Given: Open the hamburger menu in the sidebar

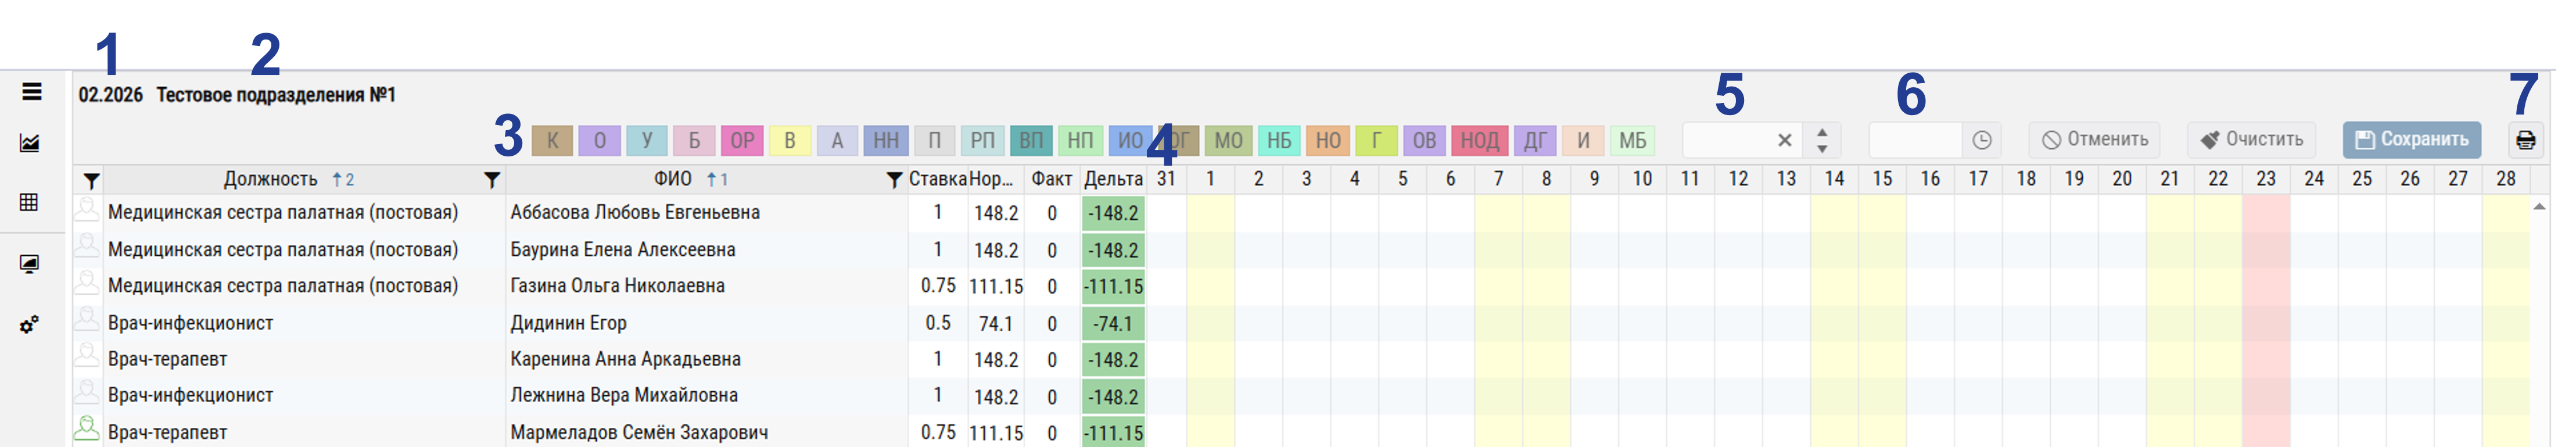Looking at the screenshot, I should [x=31, y=92].
